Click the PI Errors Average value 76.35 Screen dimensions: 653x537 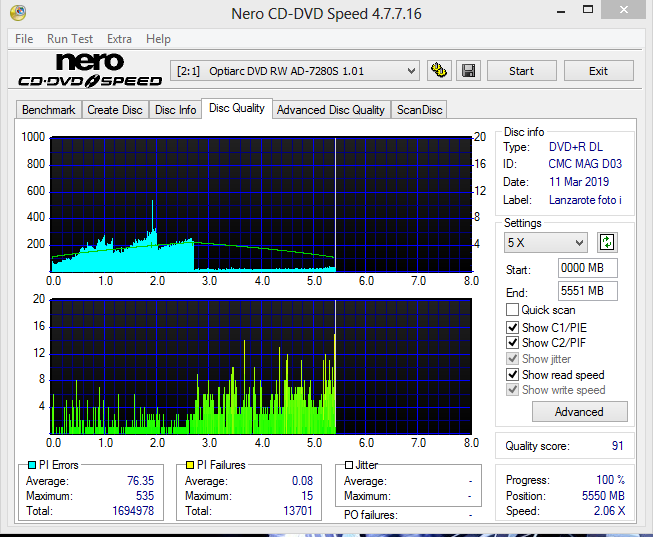[x=140, y=481]
